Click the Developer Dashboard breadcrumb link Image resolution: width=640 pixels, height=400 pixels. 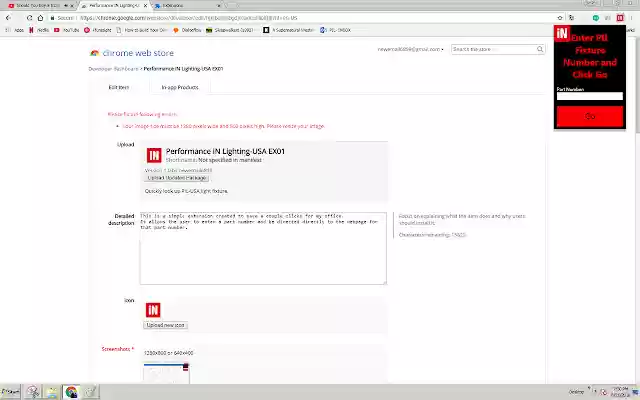click(113, 69)
